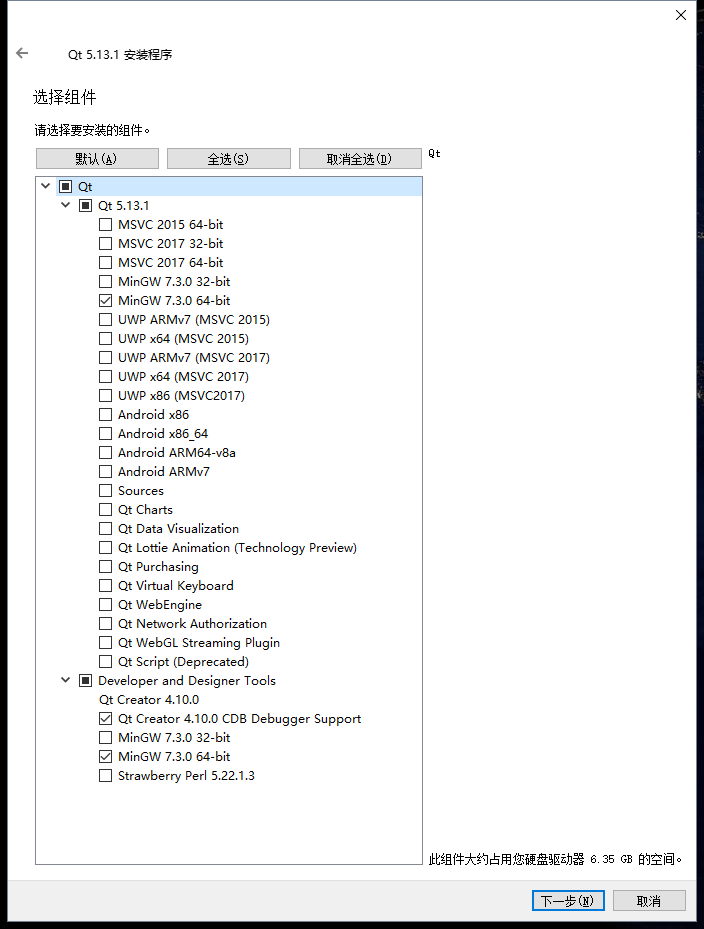Check Qt Purchasing checkbox
Screen dimensions: 704x929
[x=105, y=566]
